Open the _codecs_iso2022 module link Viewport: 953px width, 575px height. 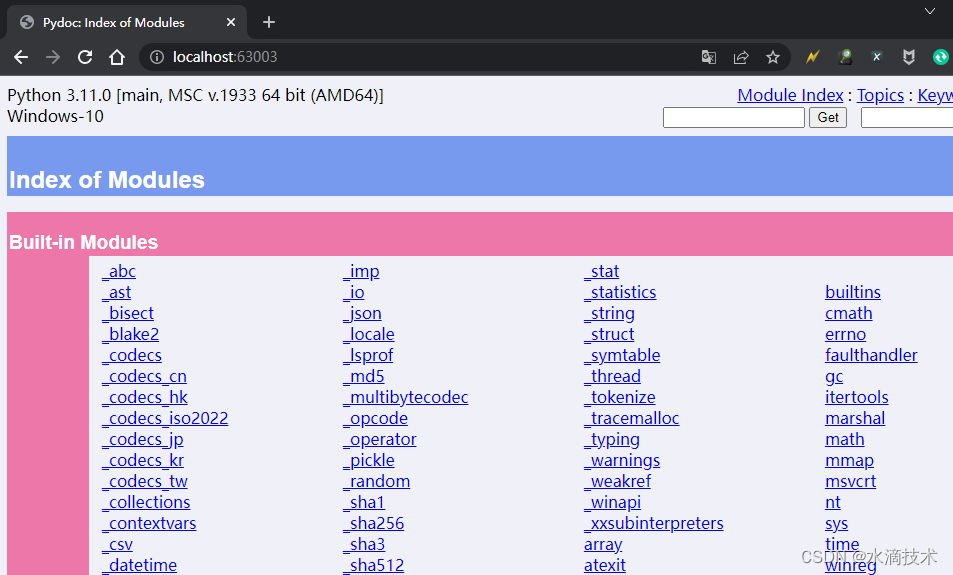pos(165,418)
